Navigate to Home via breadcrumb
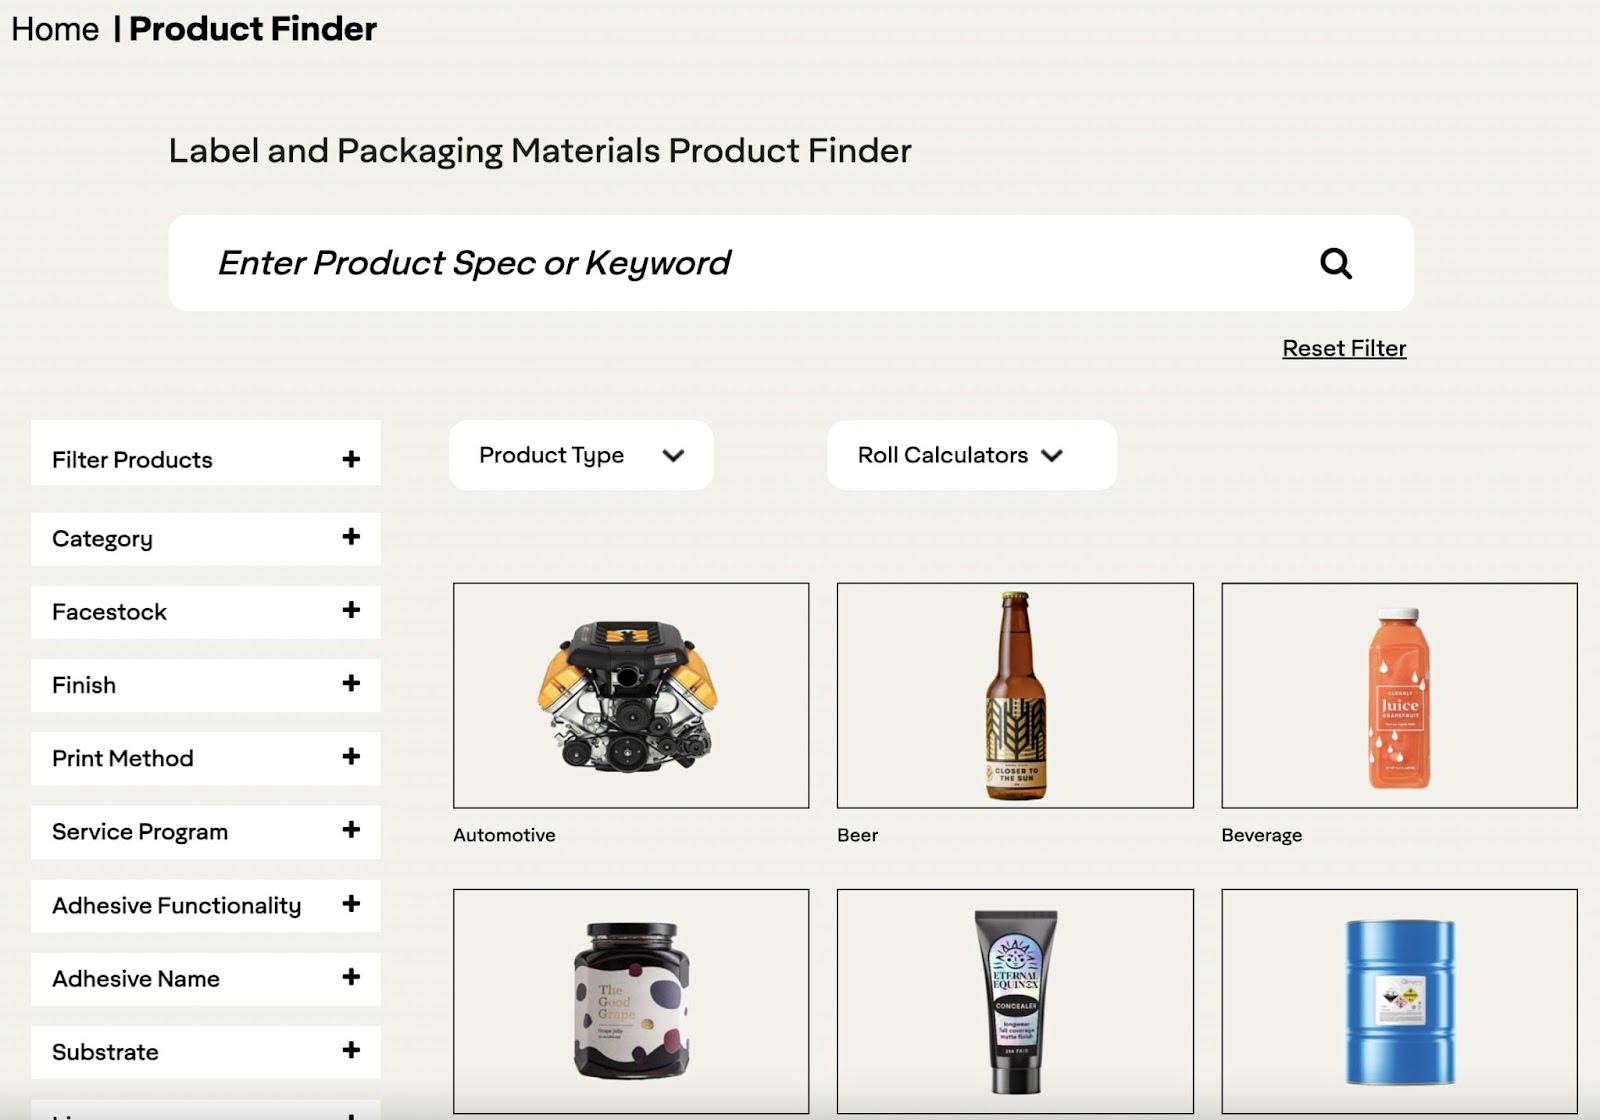The width and height of the screenshot is (1600, 1120). point(56,28)
